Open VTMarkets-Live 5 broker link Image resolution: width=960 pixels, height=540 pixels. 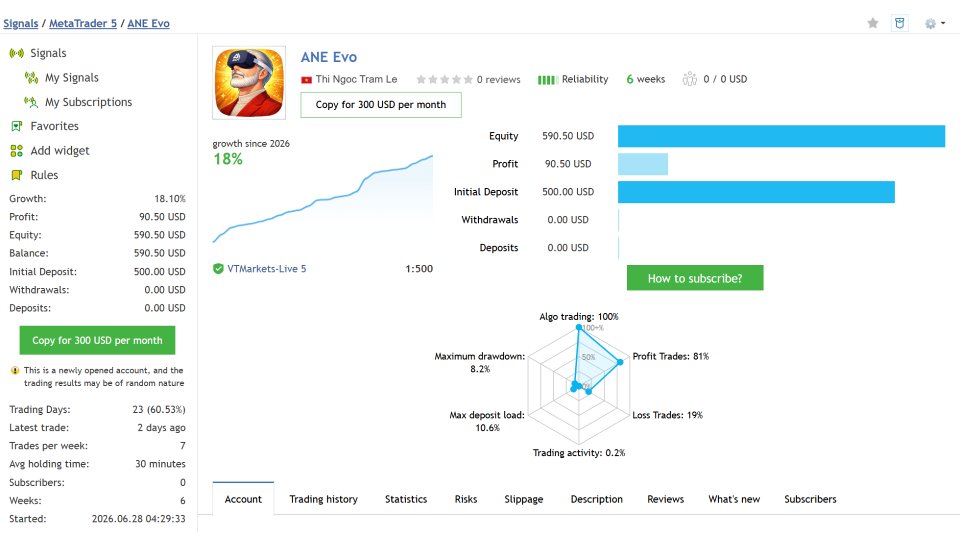[266, 269]
